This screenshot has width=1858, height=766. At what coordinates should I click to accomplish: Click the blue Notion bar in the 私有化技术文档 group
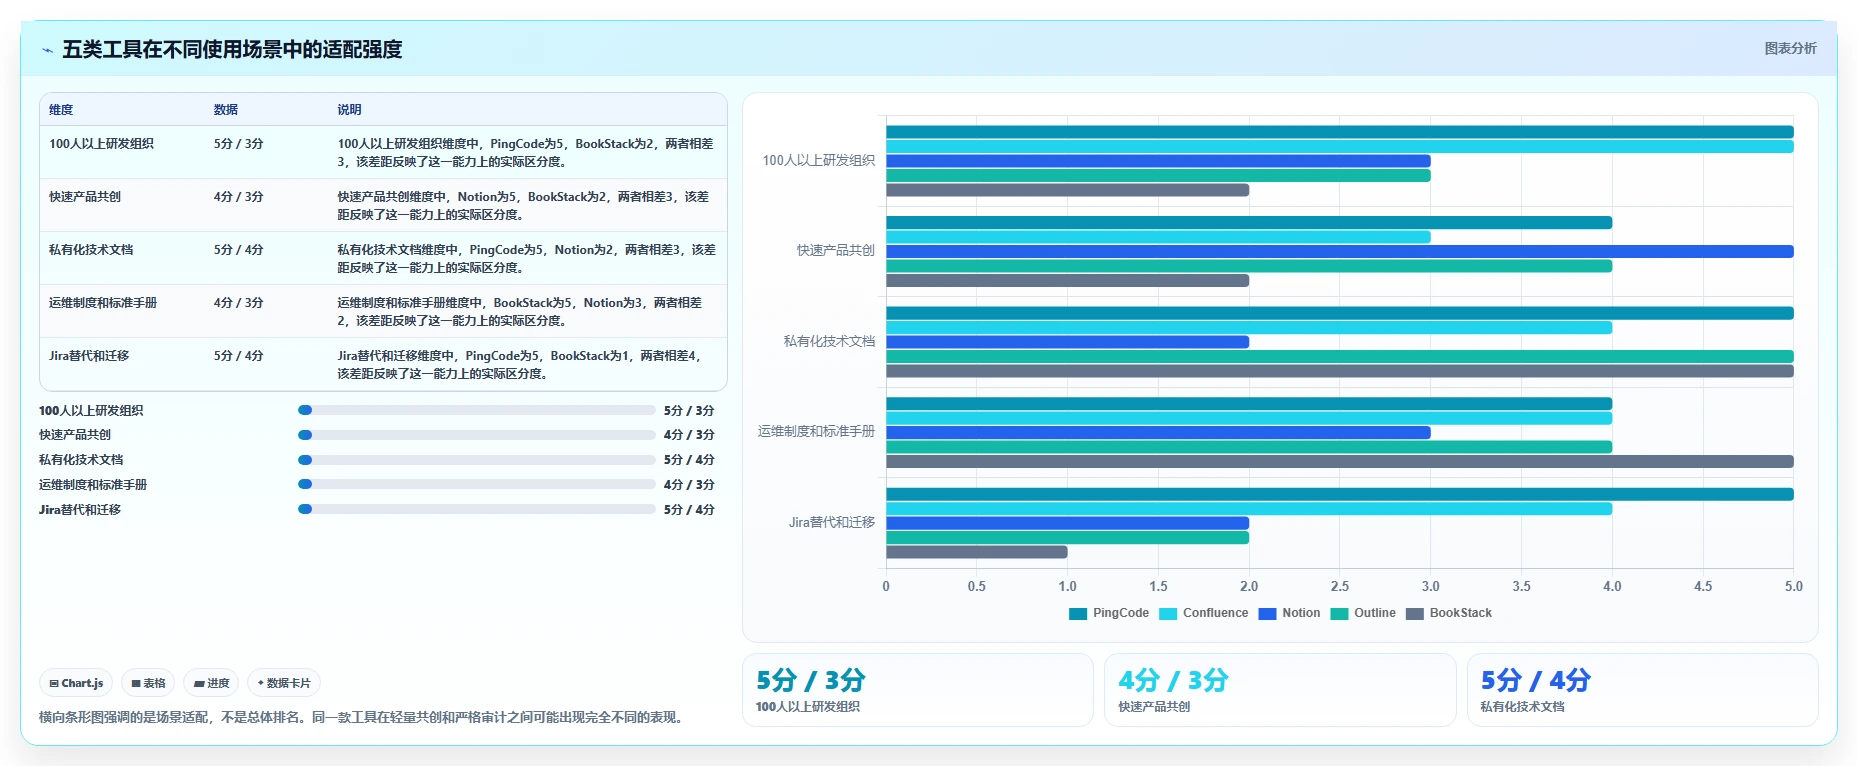tap(1067, 342)
